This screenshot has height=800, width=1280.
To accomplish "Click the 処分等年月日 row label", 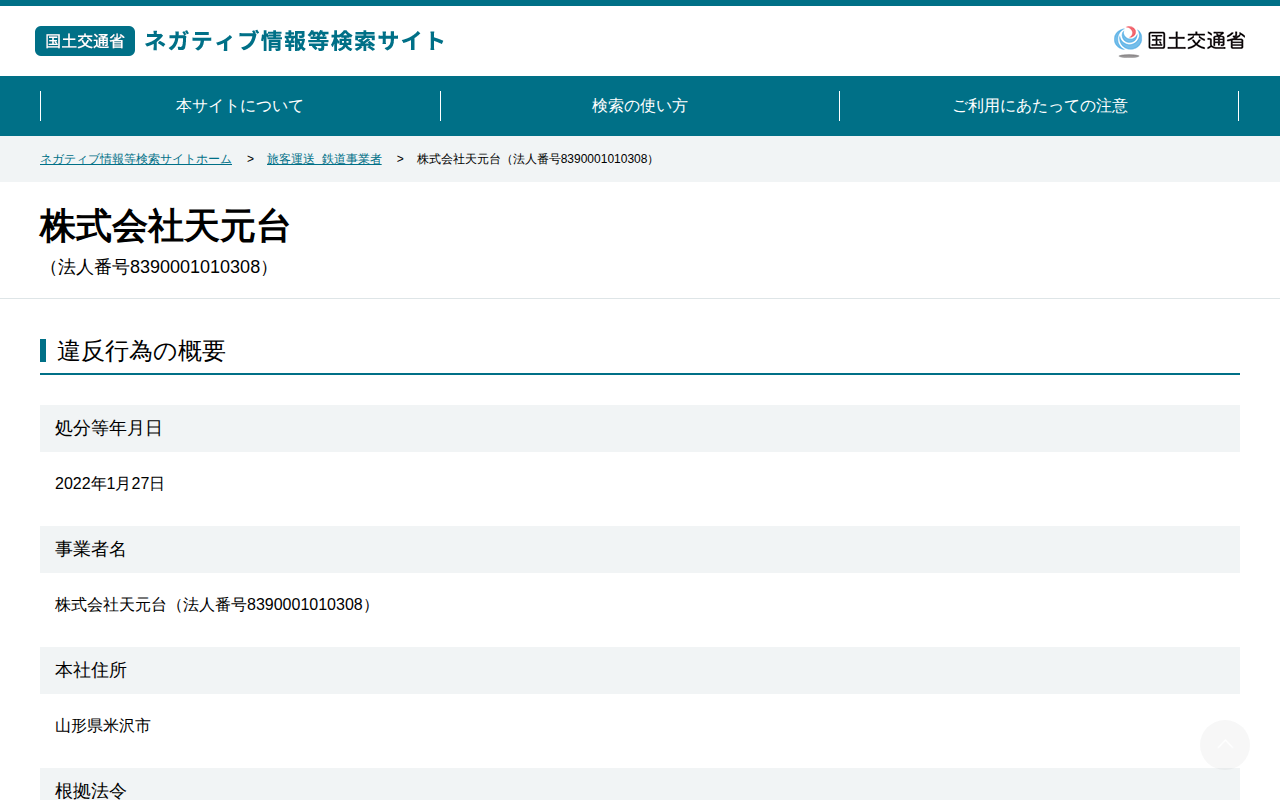I will coord(640,428).
